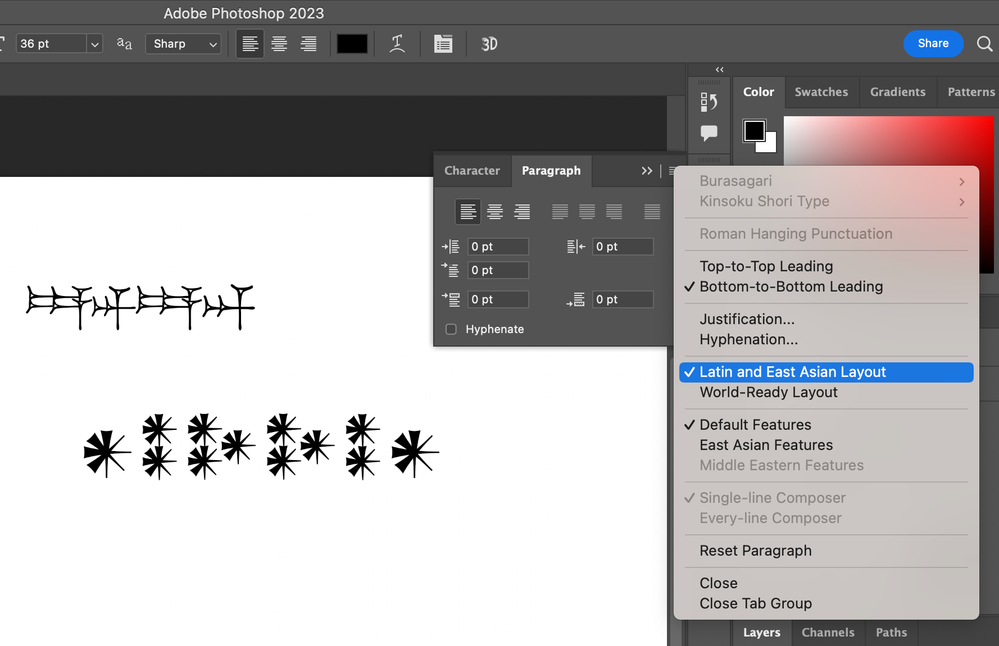Open the Sharp anti-aliasing dropdown
The width and height of the screenshot is (999, 646).
point(183,43)
